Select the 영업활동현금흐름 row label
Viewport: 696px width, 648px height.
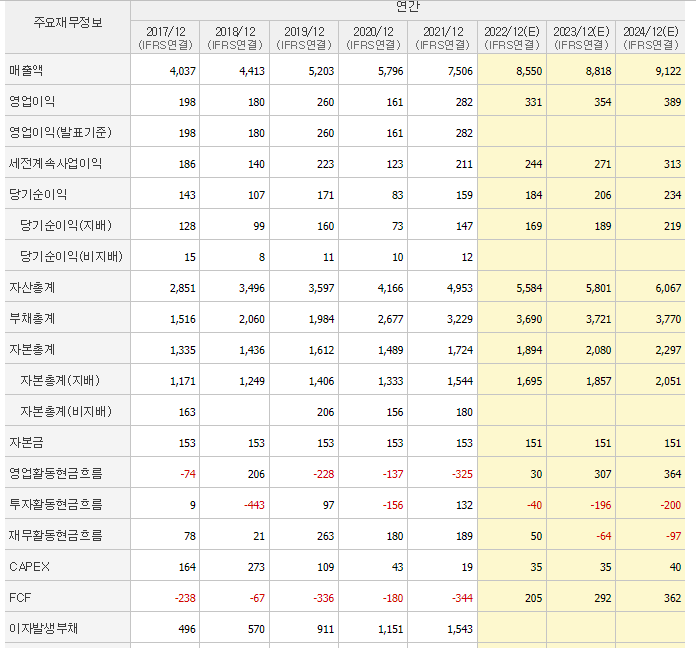[55, 474]
